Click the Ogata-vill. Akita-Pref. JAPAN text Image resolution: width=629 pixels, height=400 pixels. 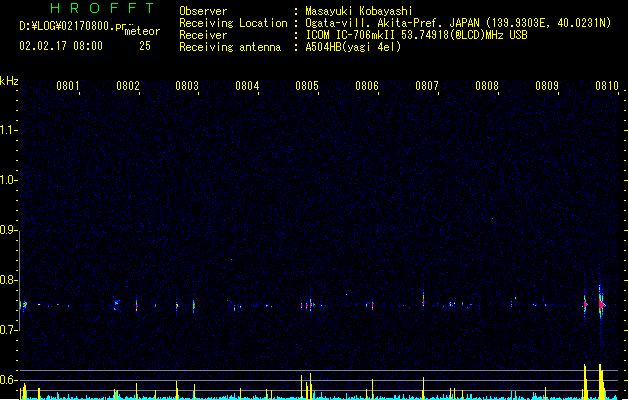coord(392,23)
